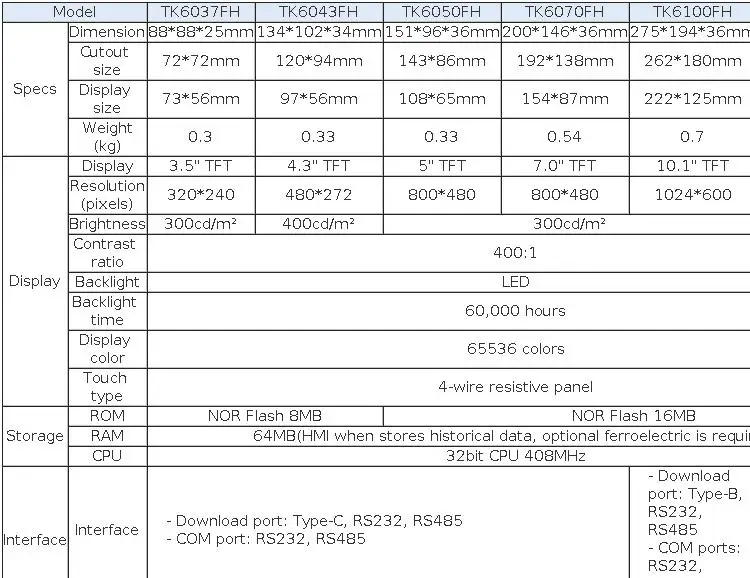The image size is (750, 578).
Task: Select display size 73*56mm
Action: tap(200, 99)
